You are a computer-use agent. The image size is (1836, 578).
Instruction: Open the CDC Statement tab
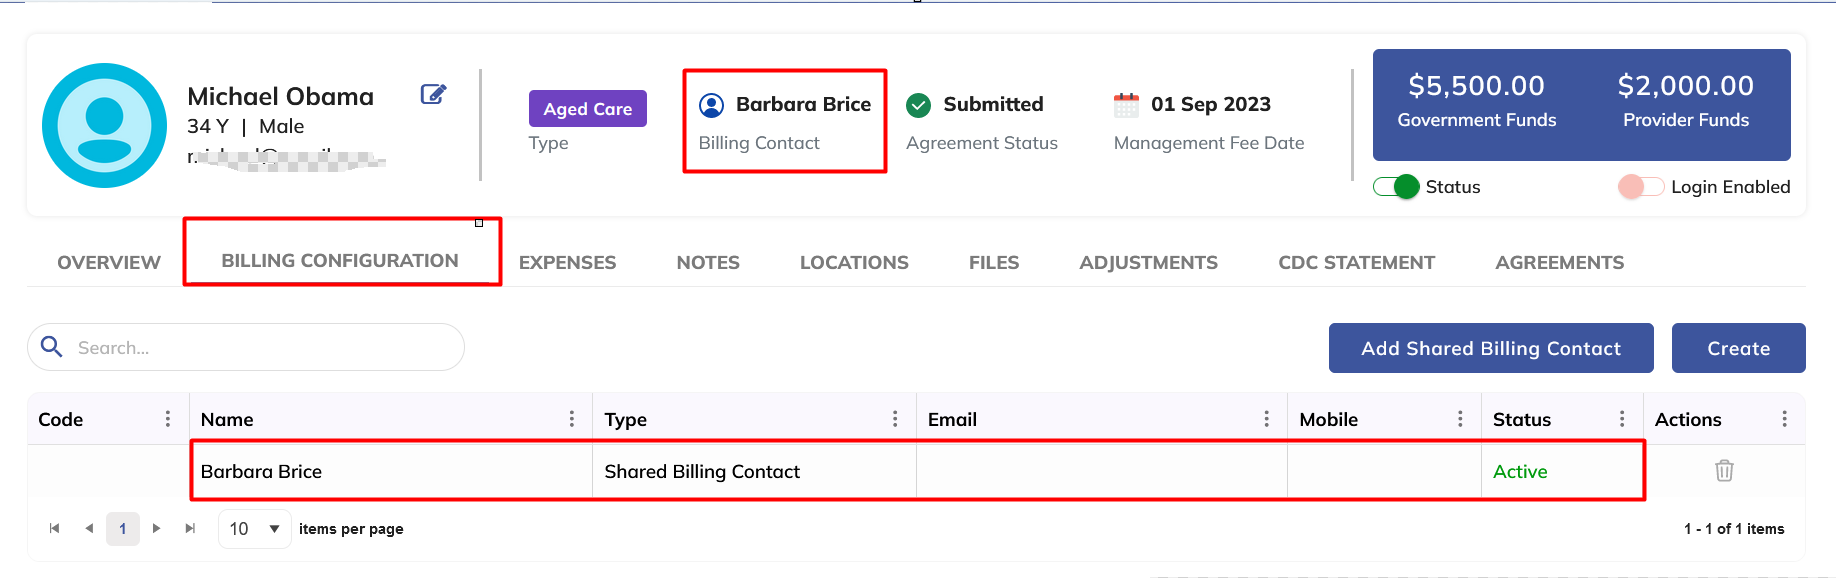click(1356, 263)
